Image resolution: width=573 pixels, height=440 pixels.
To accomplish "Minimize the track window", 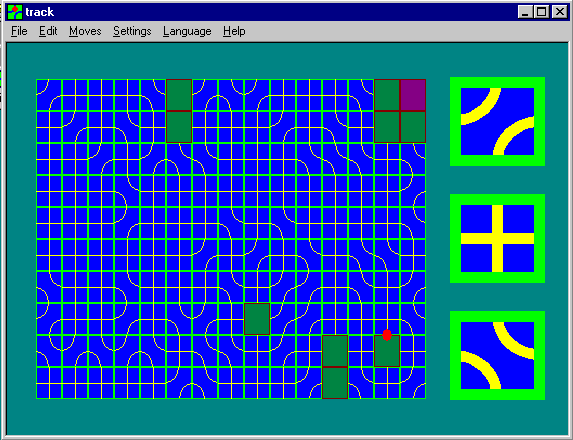I will pyautogui.click(x=525, y=12).
